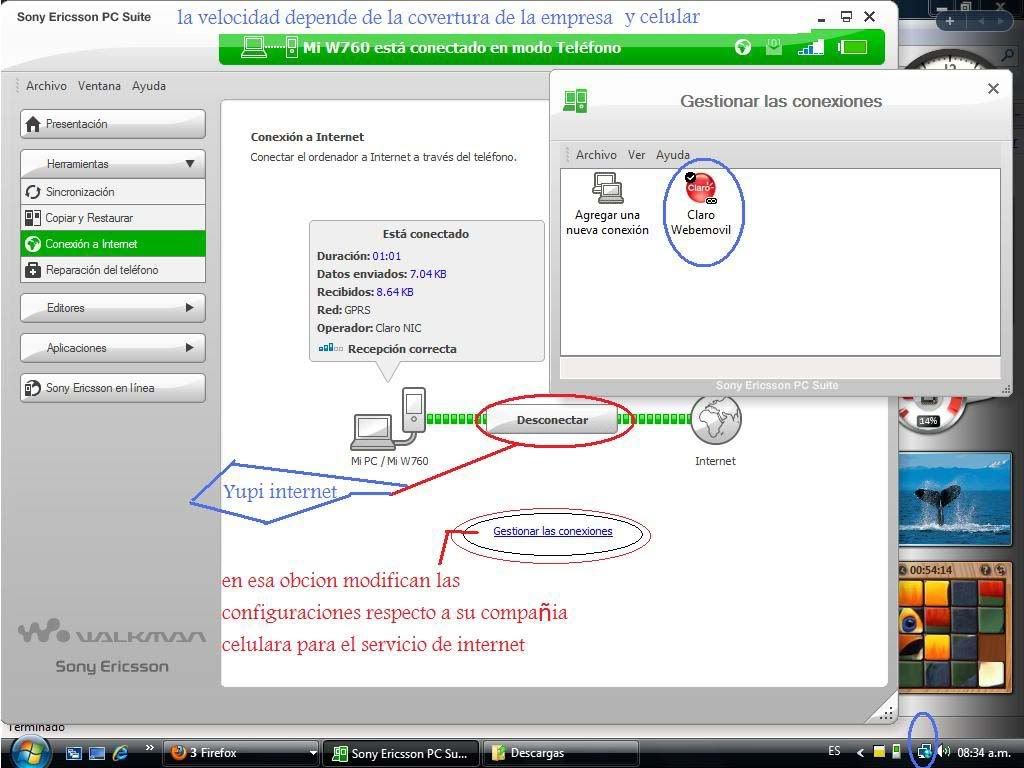
Task: Click the phone tray icon
Action: click(x=897, y=752)
